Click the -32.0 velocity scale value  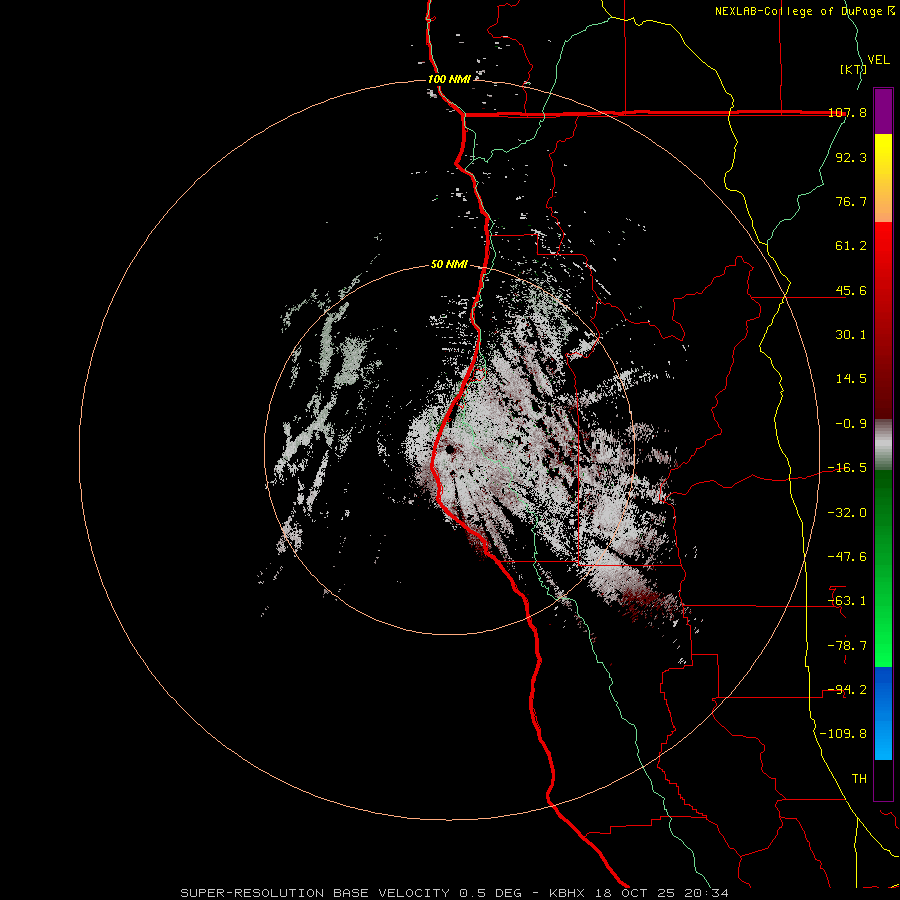(x=847, y=513)
